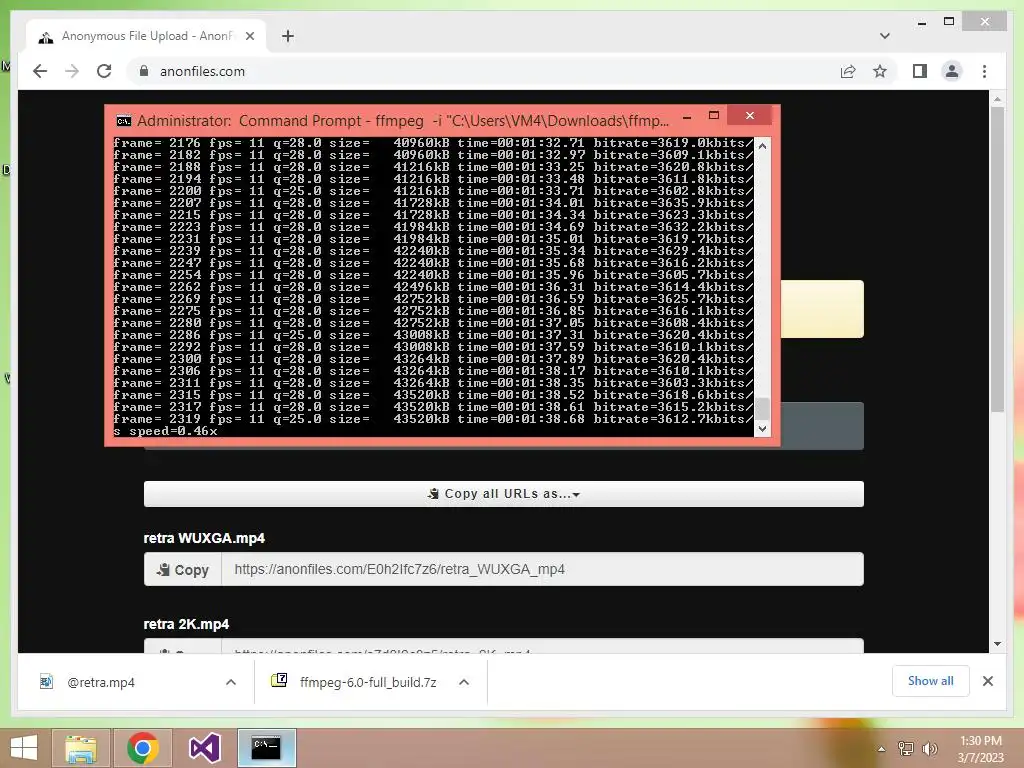The height and width of the screenshot is (768, 1024).
Task: Open the @retra.mp4 download item
Action: 101,682
